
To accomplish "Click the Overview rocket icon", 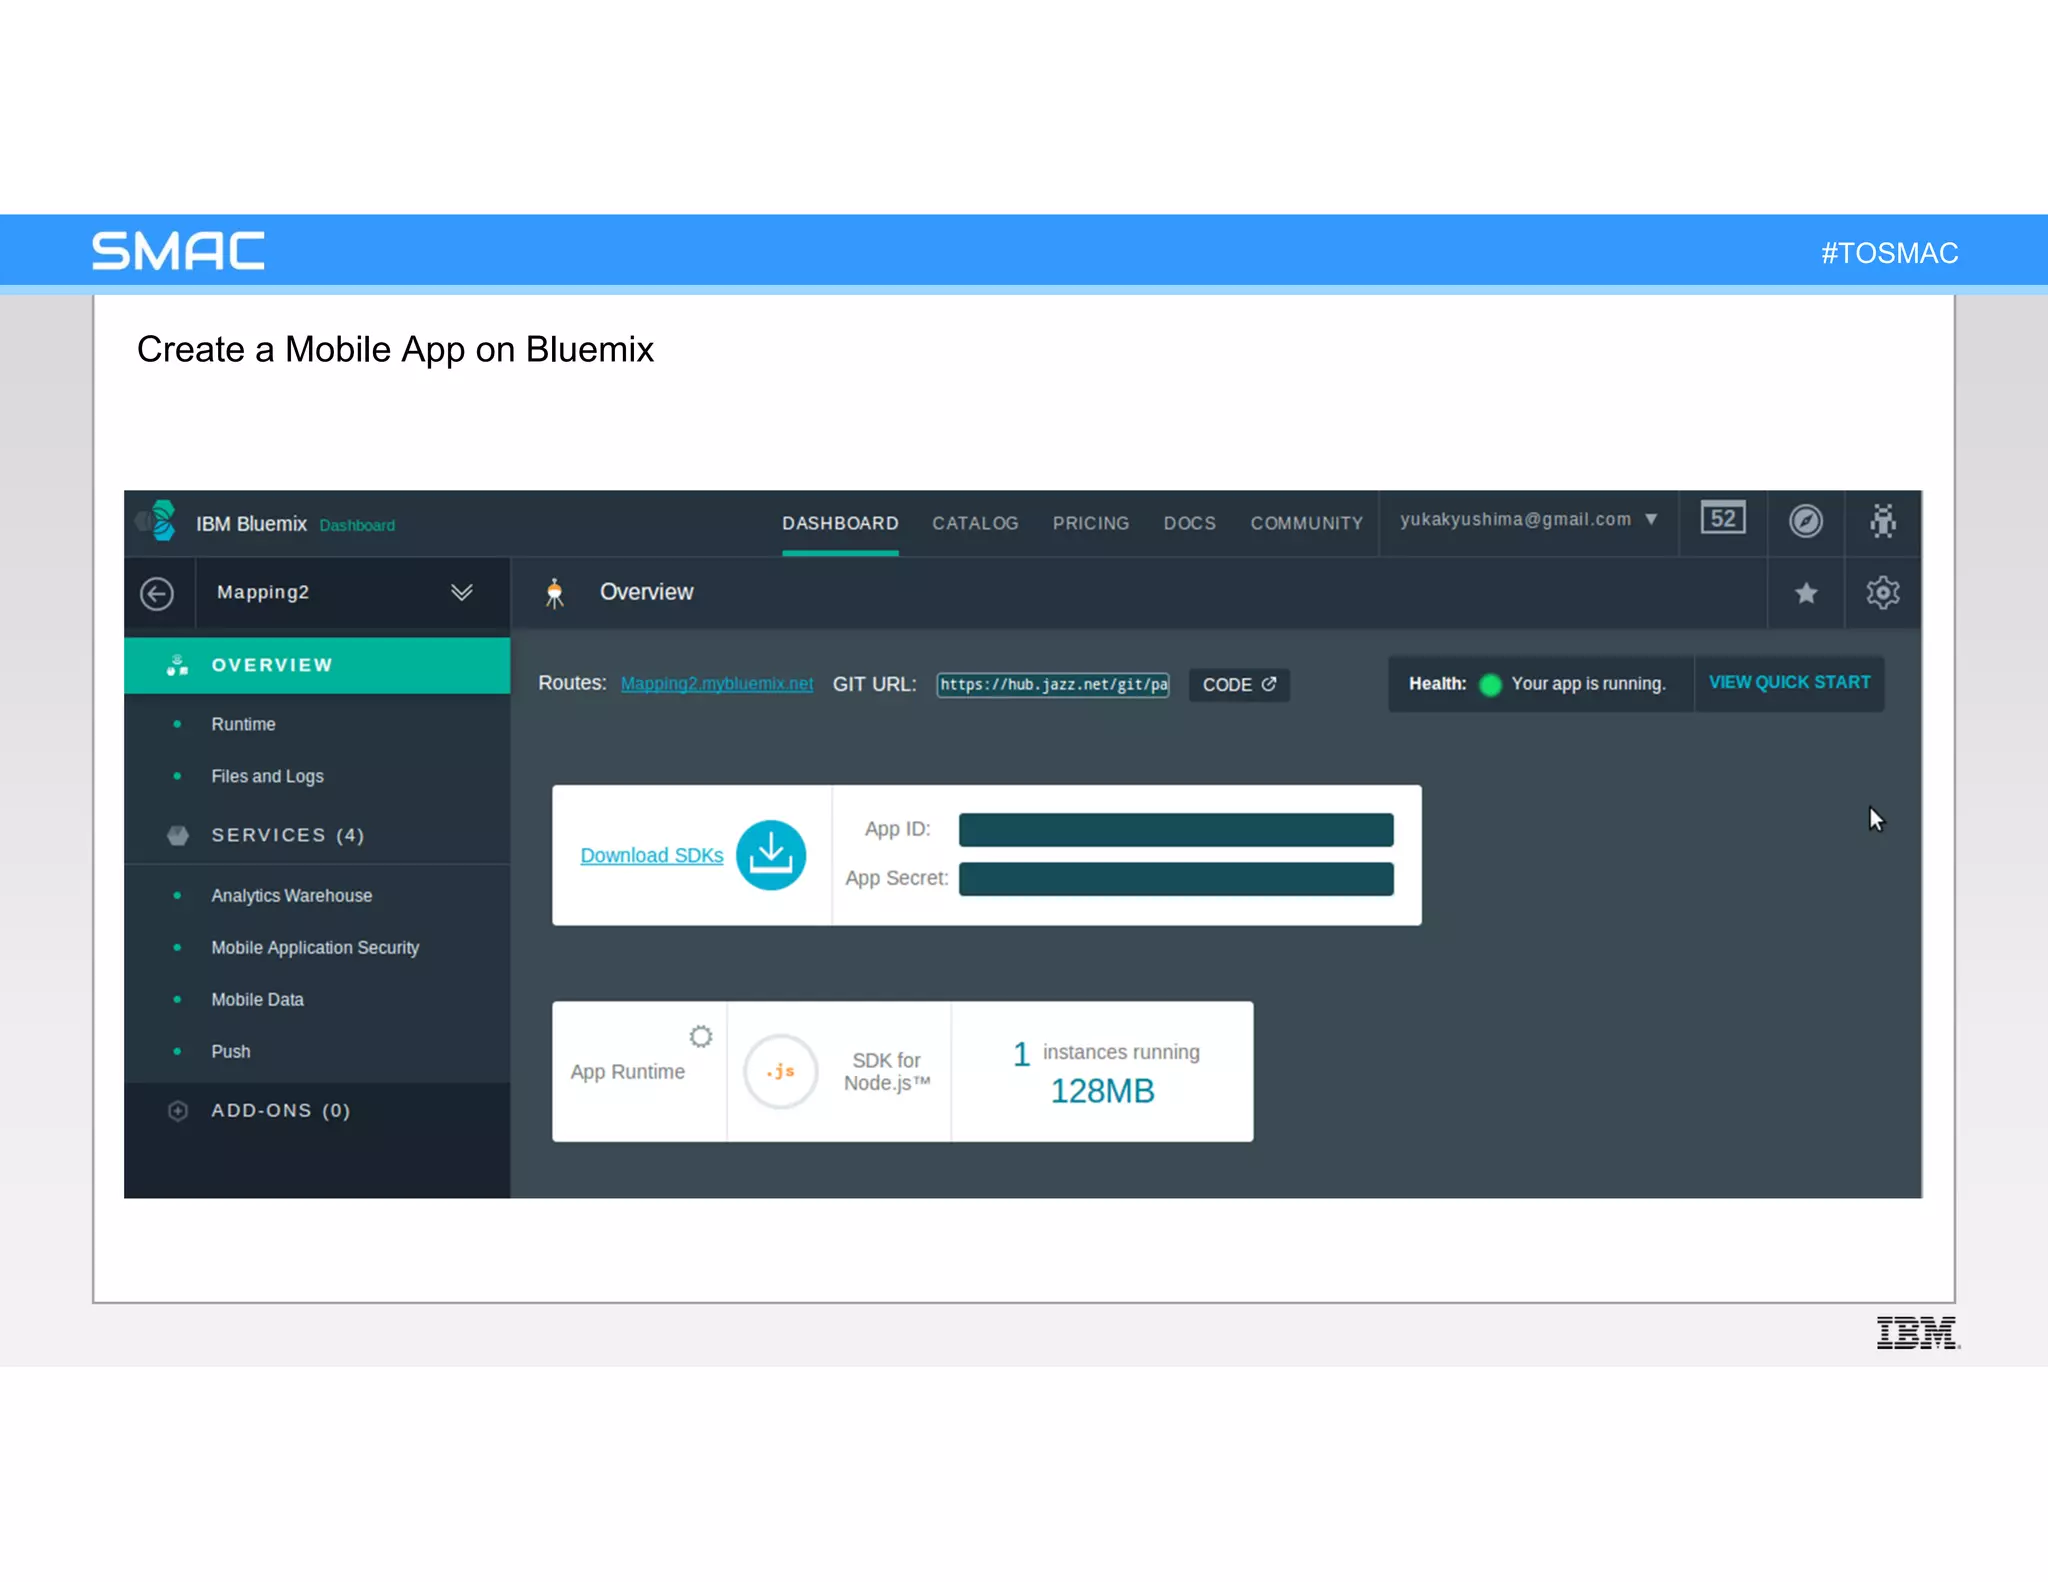I will pyautogui.click(x=555, y=593).
